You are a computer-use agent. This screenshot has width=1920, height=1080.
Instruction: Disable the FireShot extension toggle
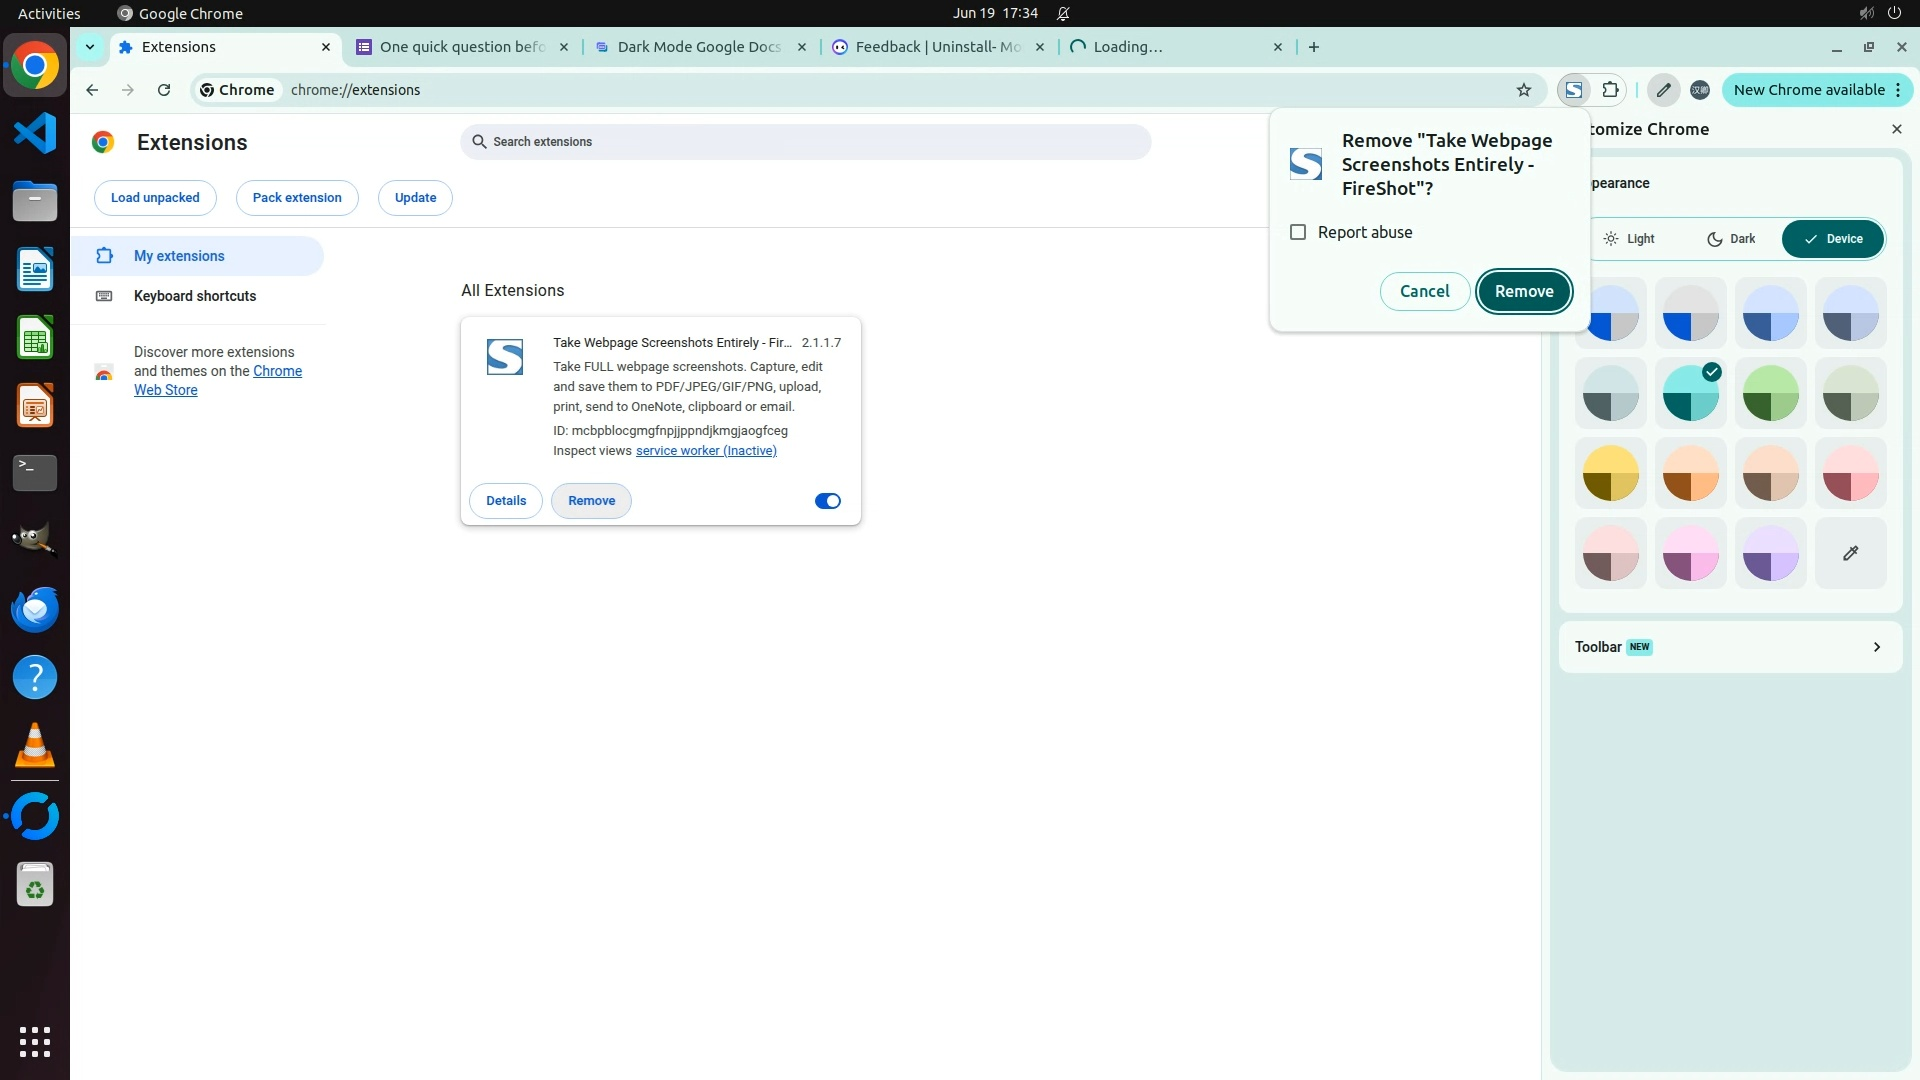(x=827, y=501)
